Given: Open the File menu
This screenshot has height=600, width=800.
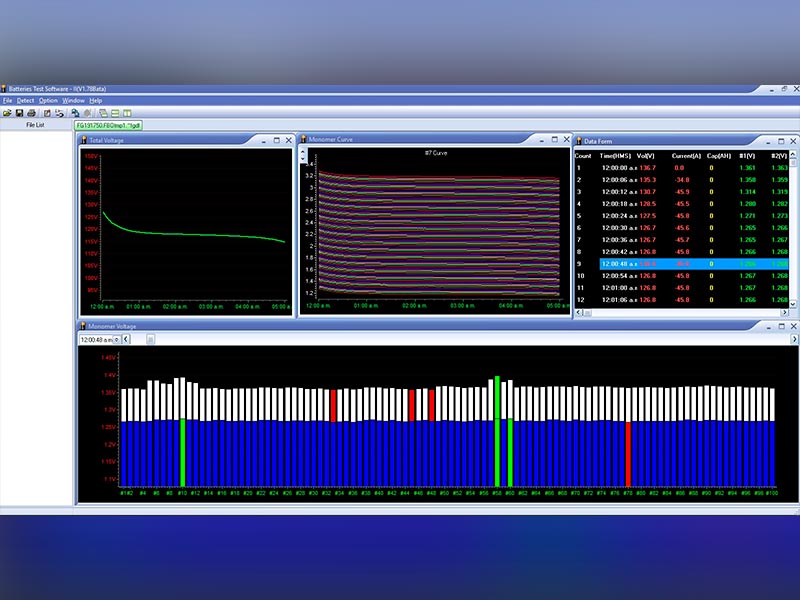Looking at the screenshot, I should coord(7,101).
